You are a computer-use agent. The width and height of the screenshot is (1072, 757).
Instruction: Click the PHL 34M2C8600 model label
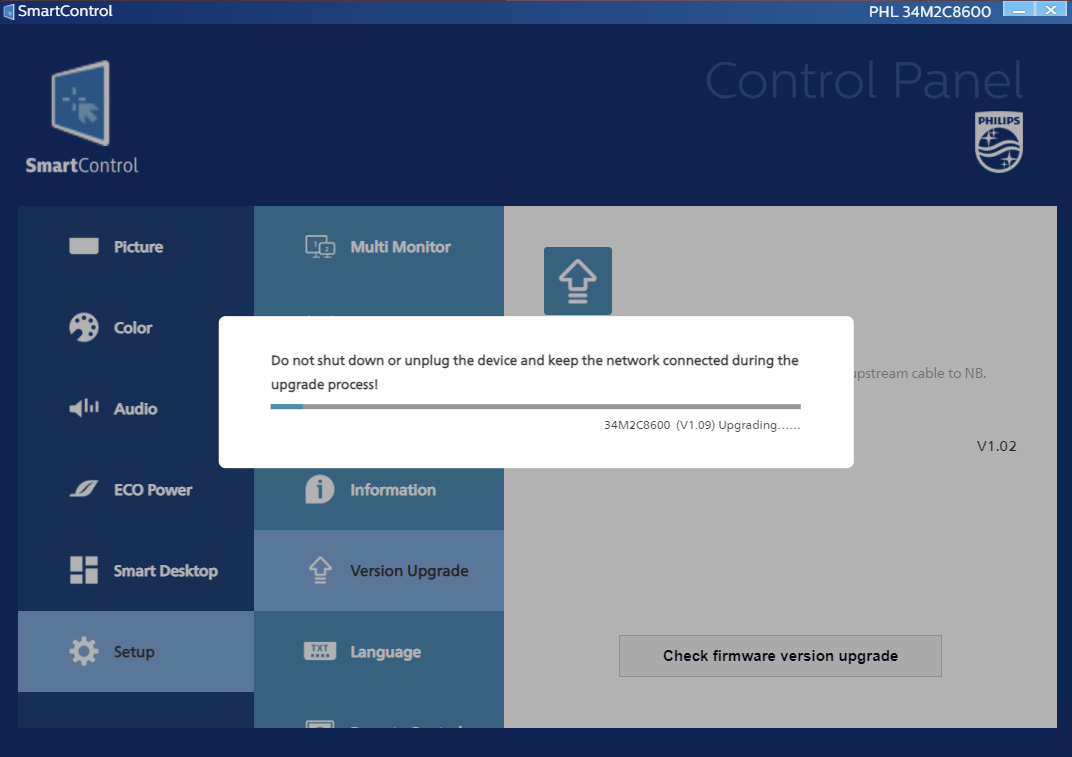coord(930,12)
